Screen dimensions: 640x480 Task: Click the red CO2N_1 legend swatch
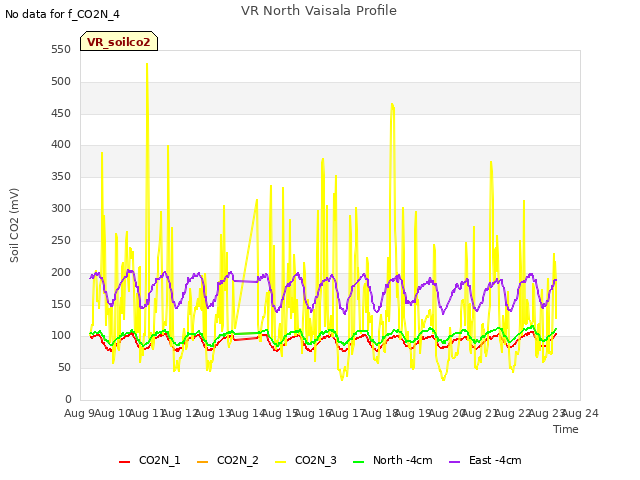point(124,462)
